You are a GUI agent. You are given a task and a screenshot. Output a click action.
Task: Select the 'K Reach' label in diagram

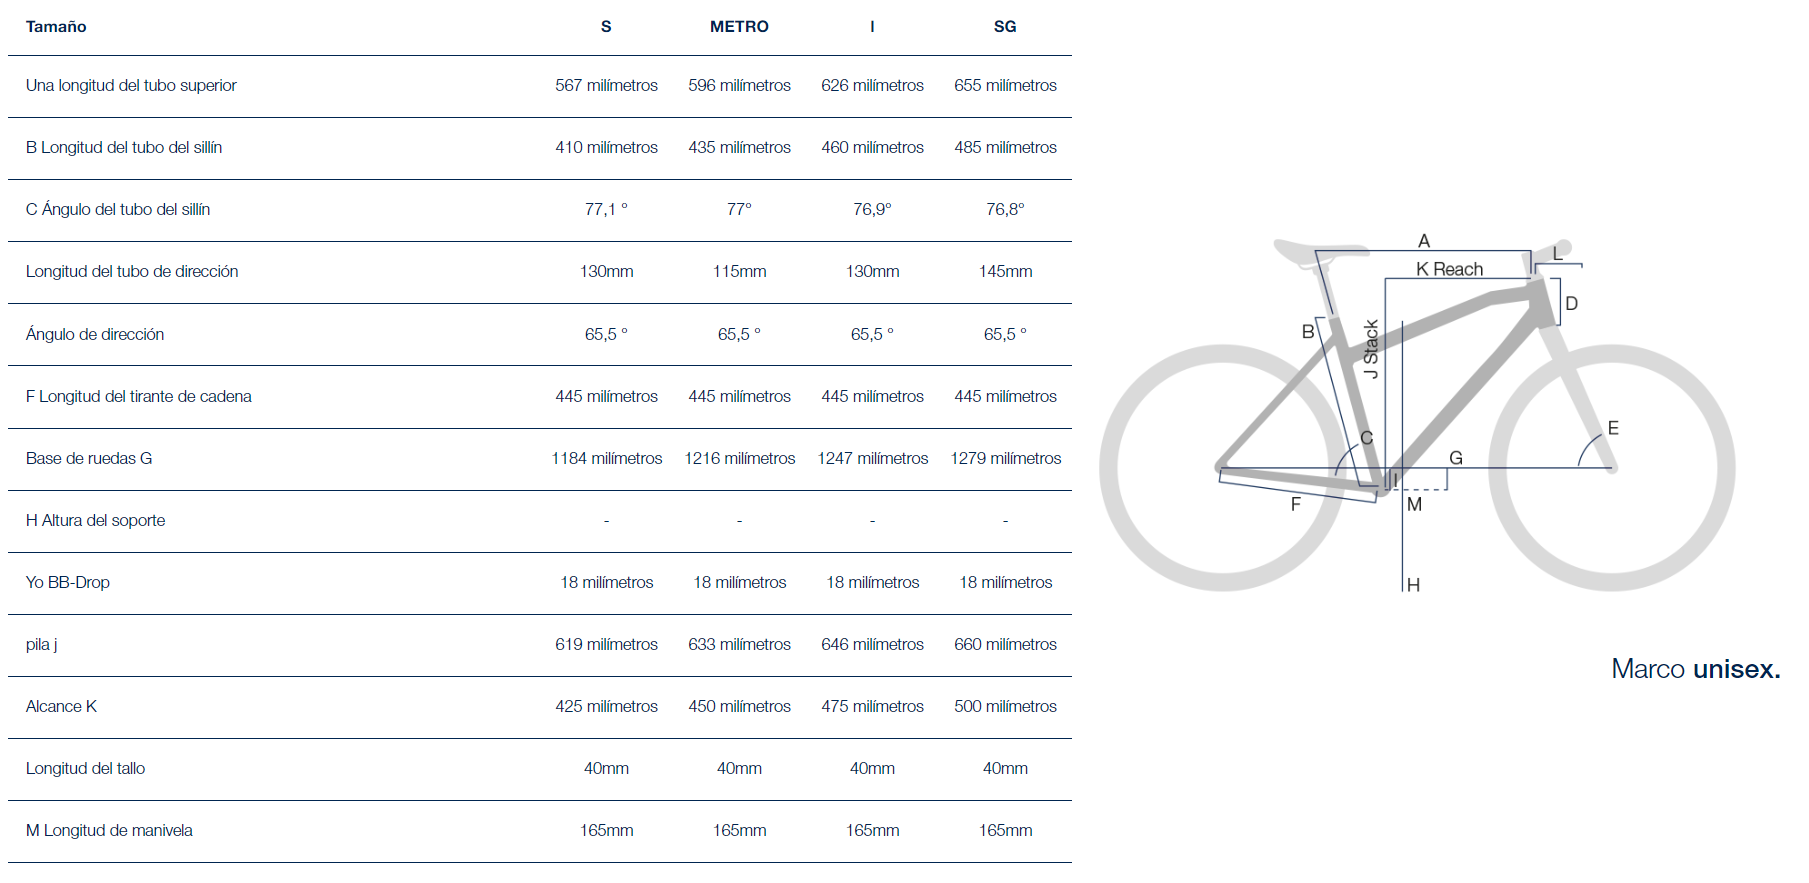pos(1449,269)
